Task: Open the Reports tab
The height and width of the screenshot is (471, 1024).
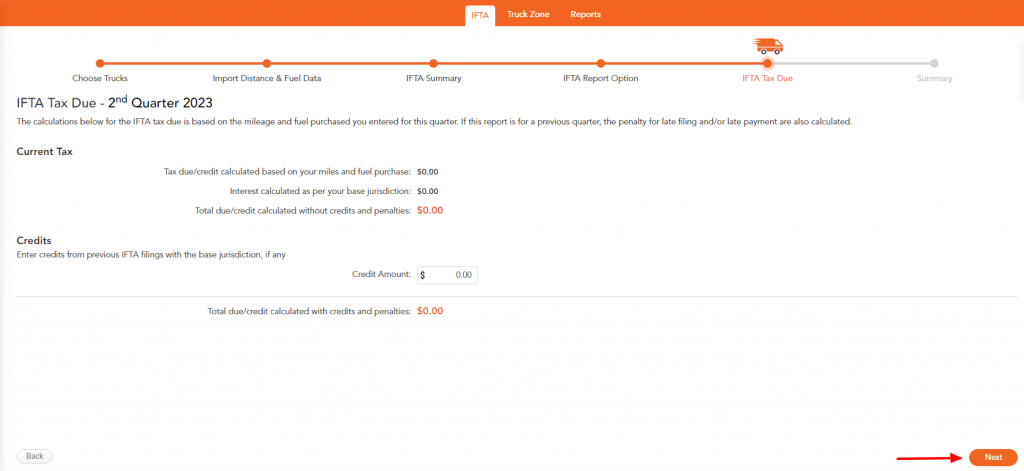Action: (x=585, y=14)
